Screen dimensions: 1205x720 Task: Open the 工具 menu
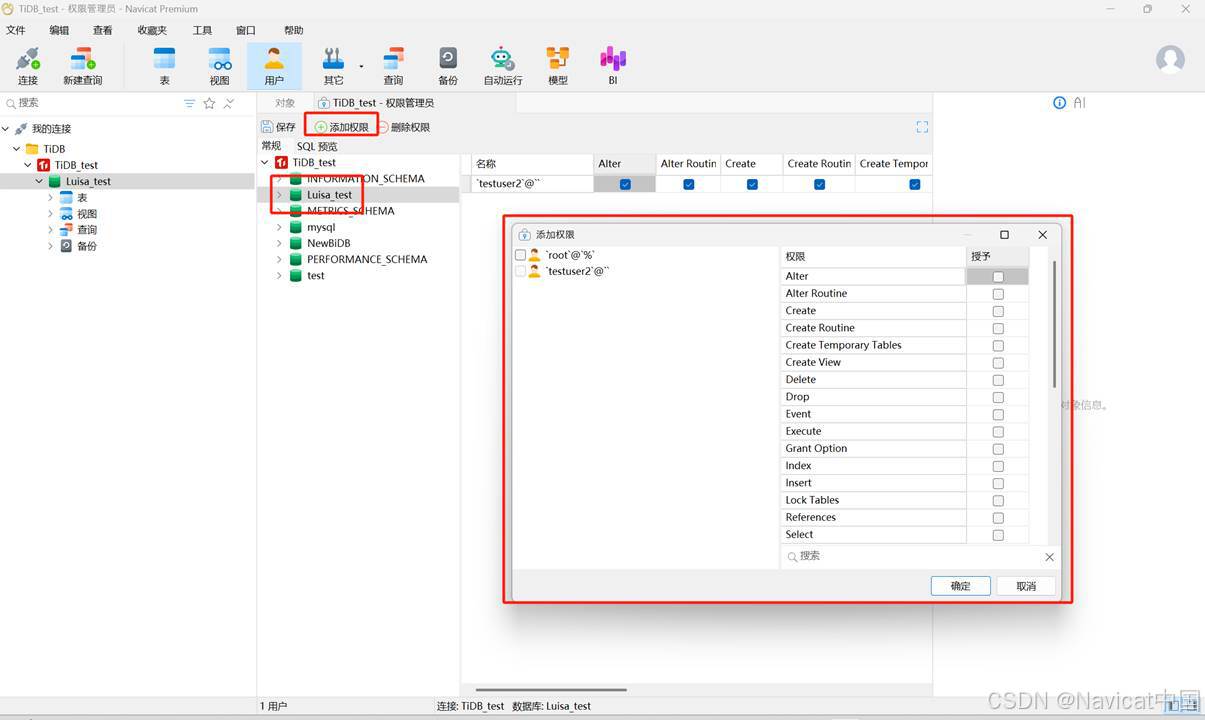(x=202, y=31)
